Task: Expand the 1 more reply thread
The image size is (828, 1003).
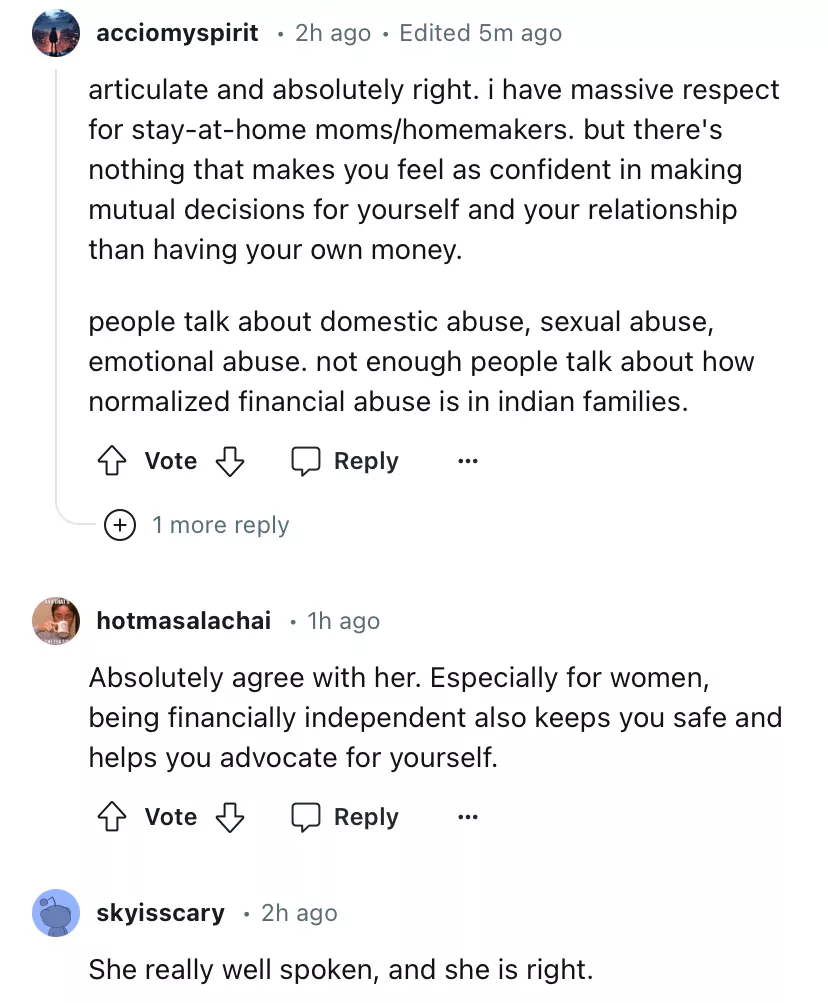Action: click(x=220, y=525)
